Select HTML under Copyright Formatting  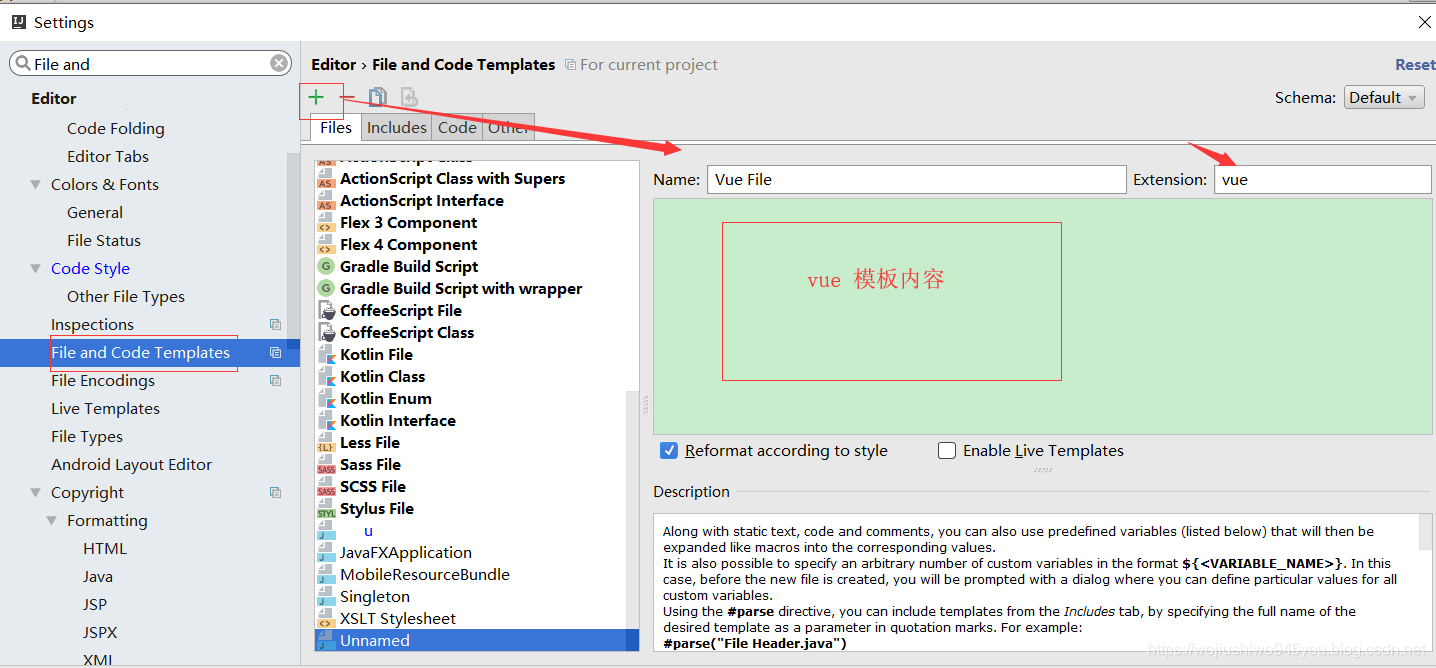point(105,548)
